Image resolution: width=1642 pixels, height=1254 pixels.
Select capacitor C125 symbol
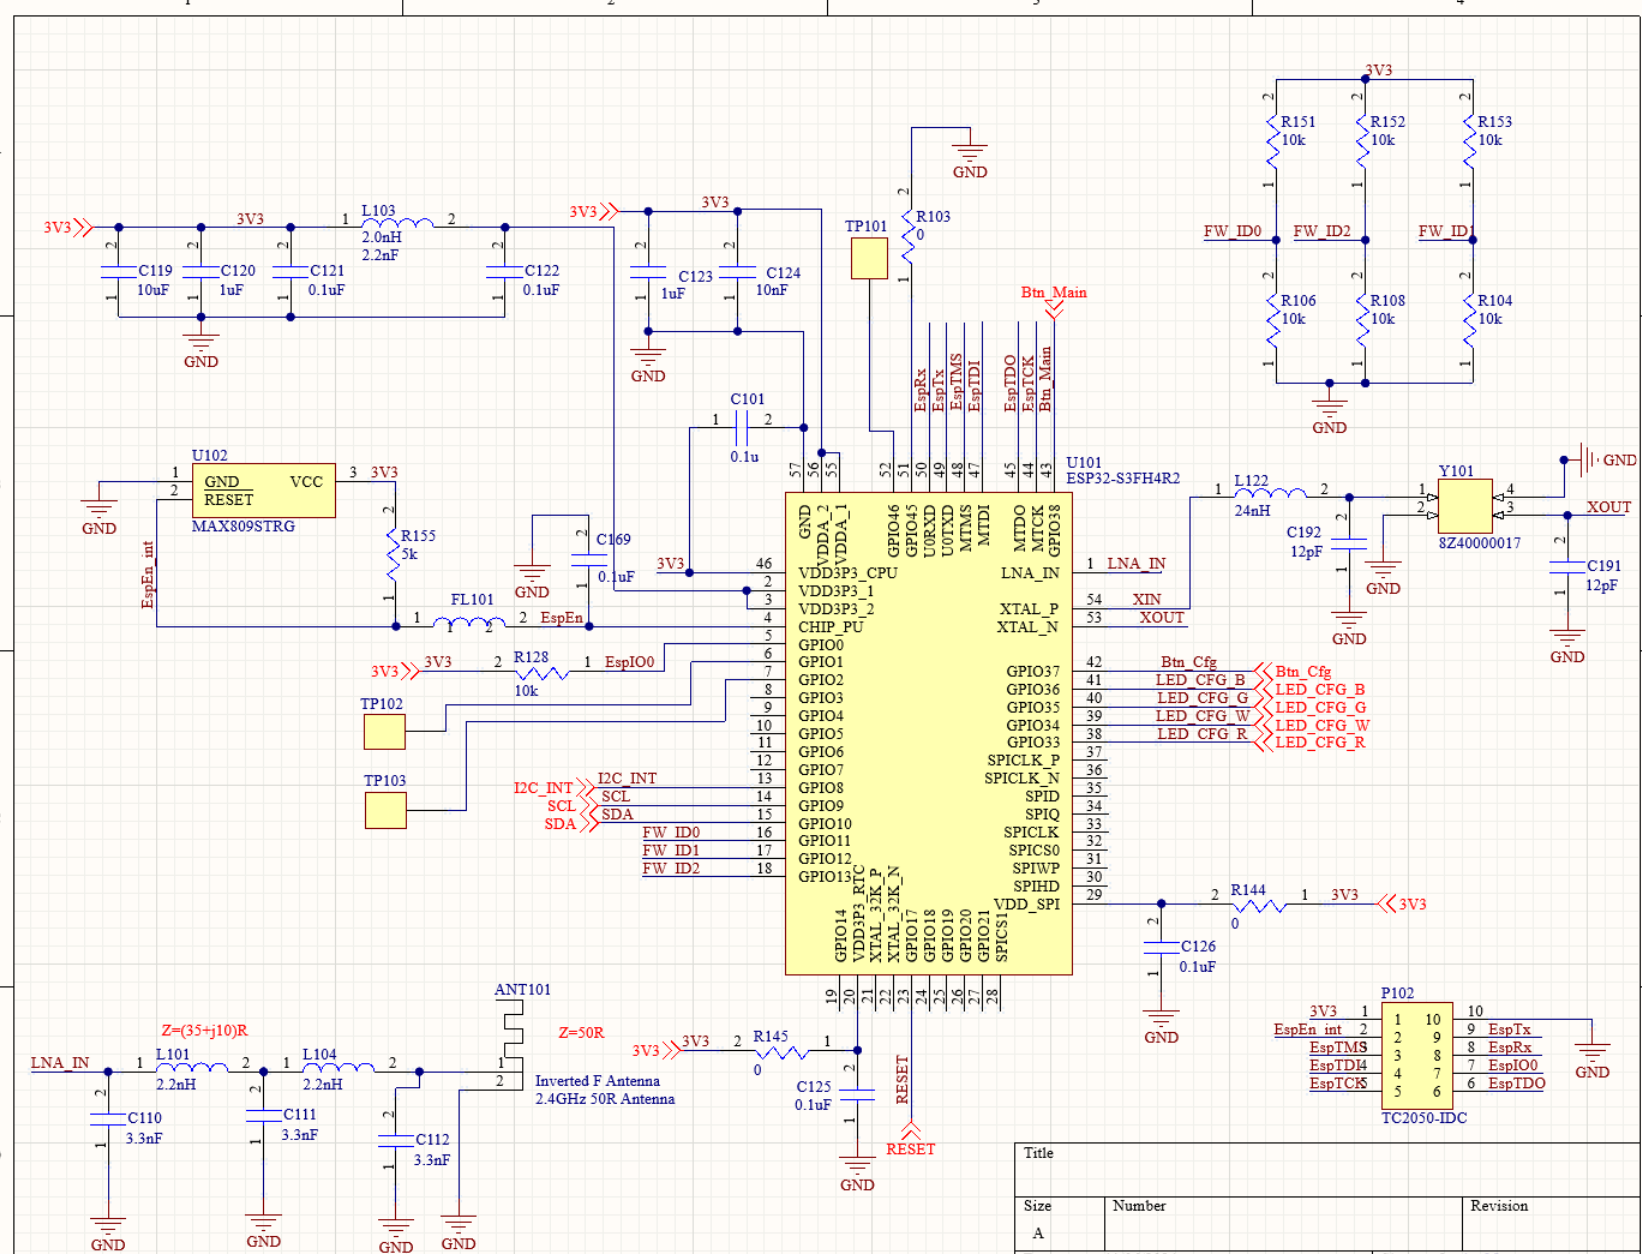(x=857, y=1095)
